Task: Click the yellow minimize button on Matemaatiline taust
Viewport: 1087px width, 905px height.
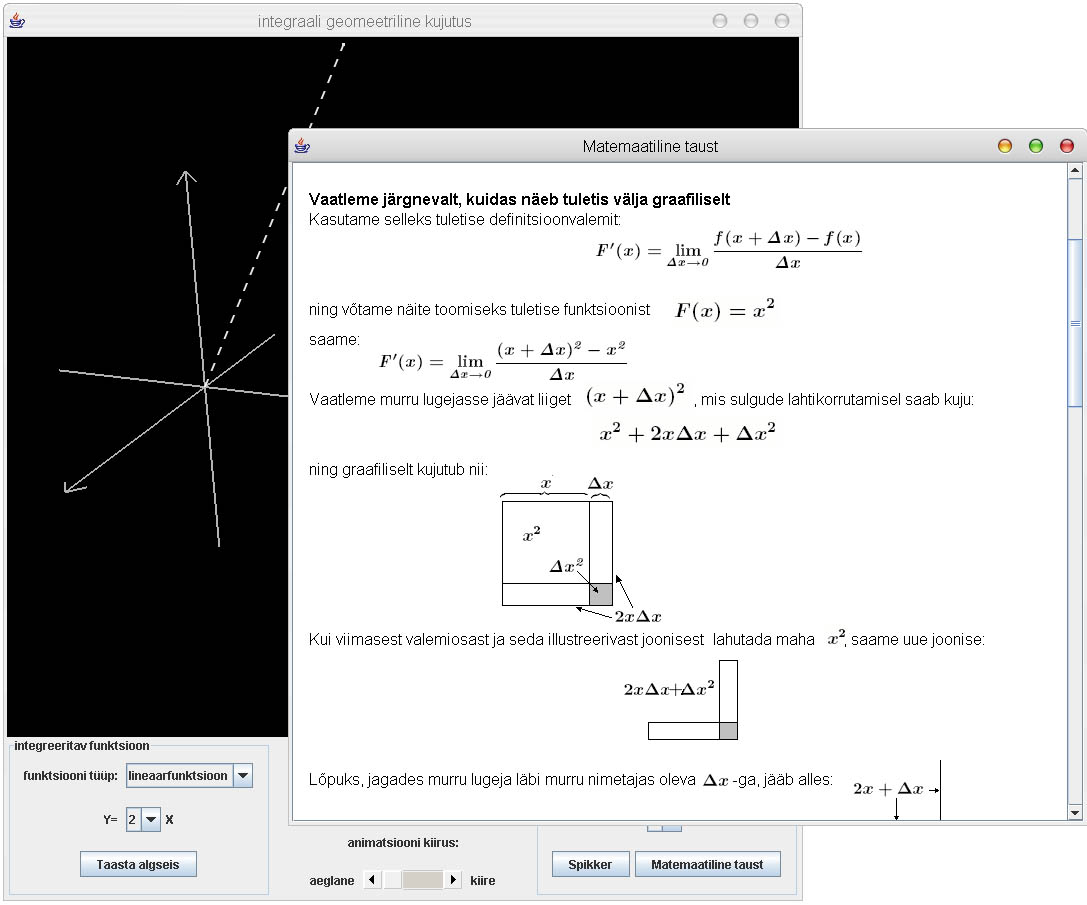Action: (x=1005, y=146)
